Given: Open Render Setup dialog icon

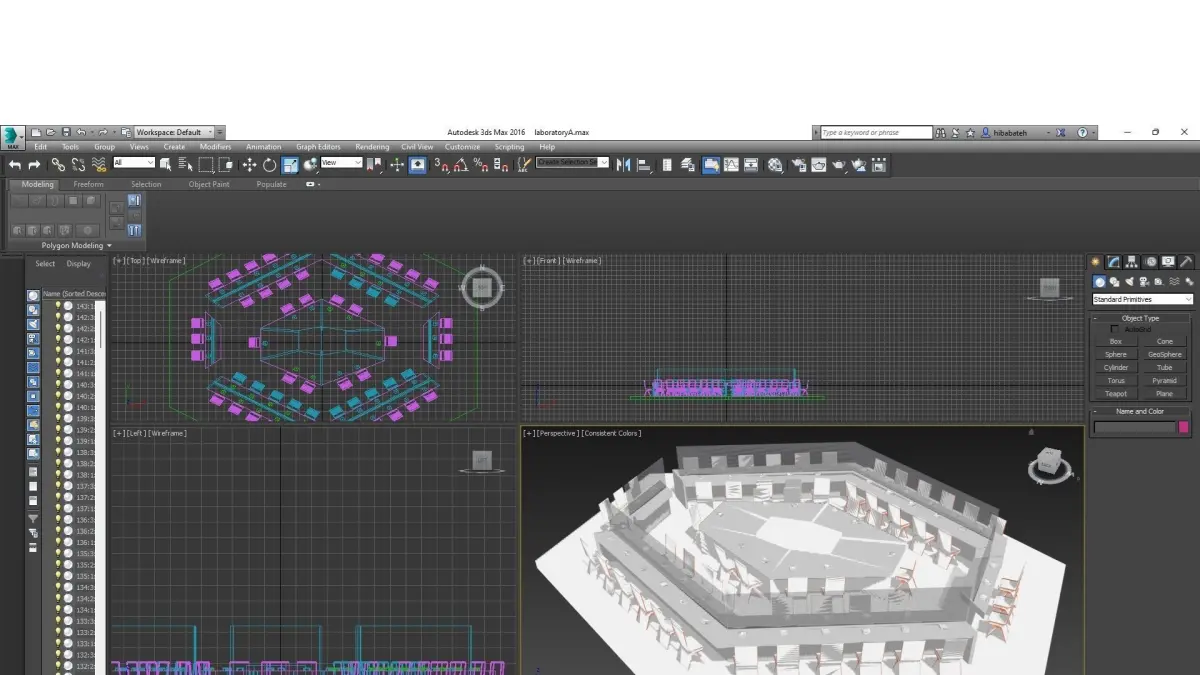Looking at the screenshot, I should [x=799, y=165].
